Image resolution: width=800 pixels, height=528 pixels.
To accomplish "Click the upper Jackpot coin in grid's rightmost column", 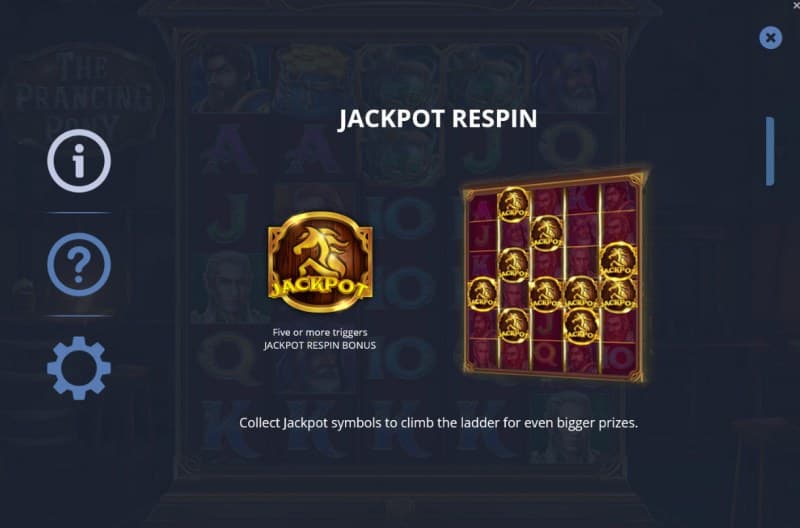I will coord(618,261).
